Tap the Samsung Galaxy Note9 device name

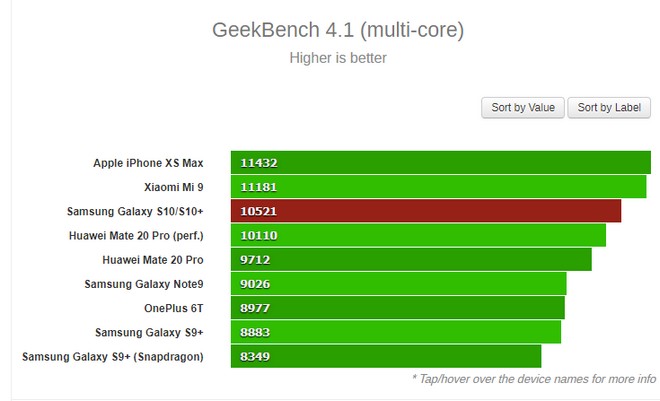tap(143, 284)
